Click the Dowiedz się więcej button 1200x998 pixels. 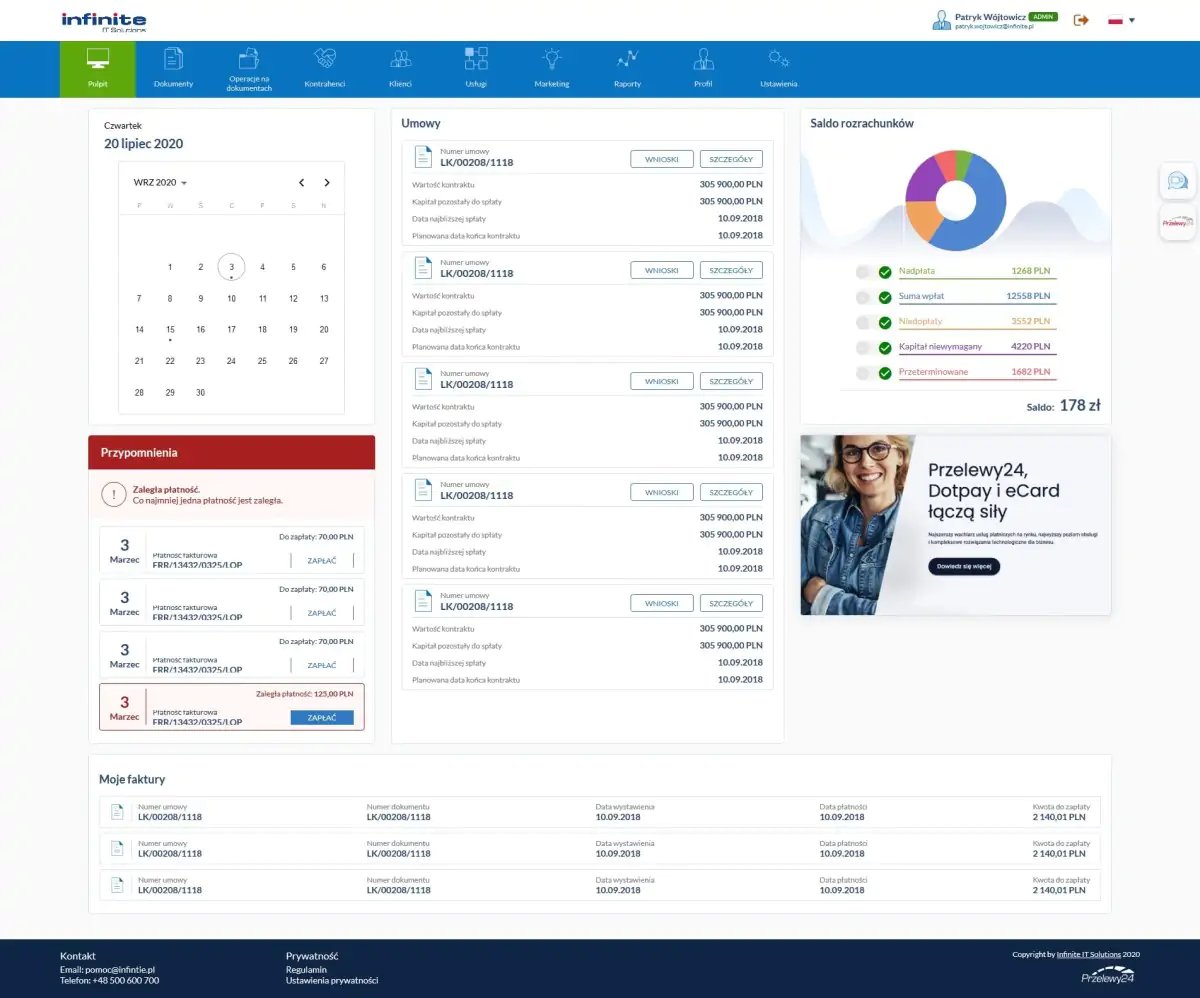(x=964, y=566)
